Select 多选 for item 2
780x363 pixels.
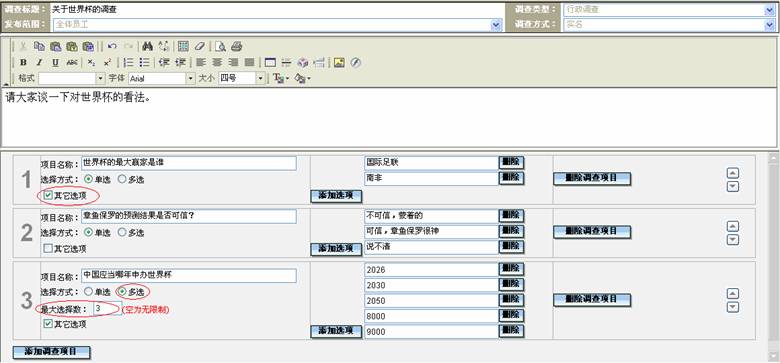122,232
